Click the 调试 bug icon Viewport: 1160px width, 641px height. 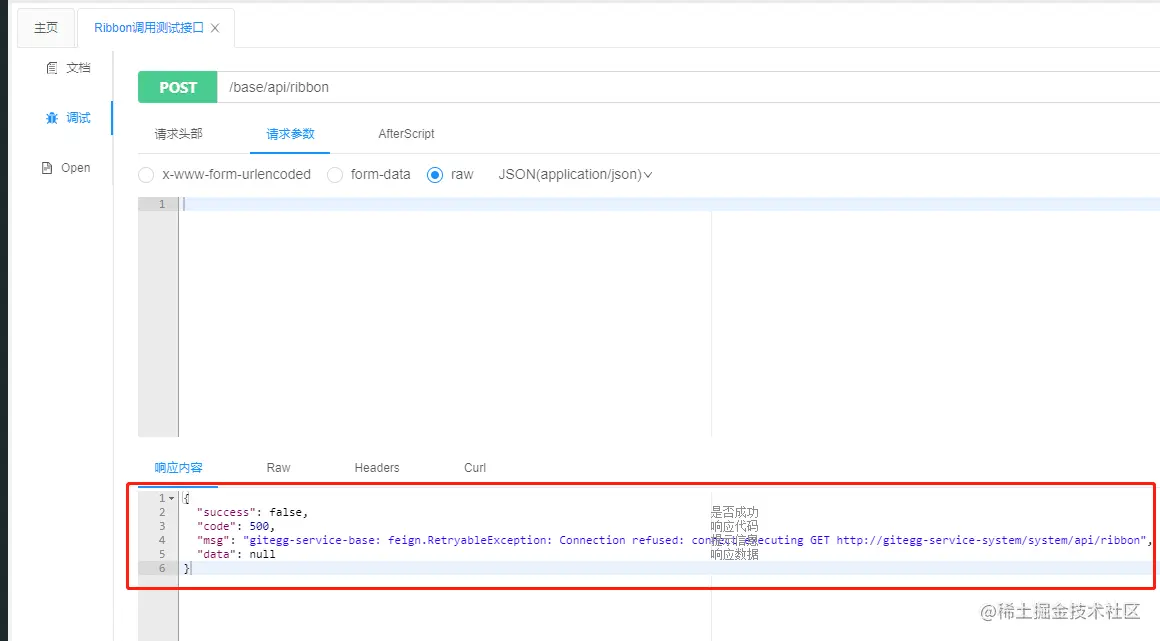click(x=52, y=118)
